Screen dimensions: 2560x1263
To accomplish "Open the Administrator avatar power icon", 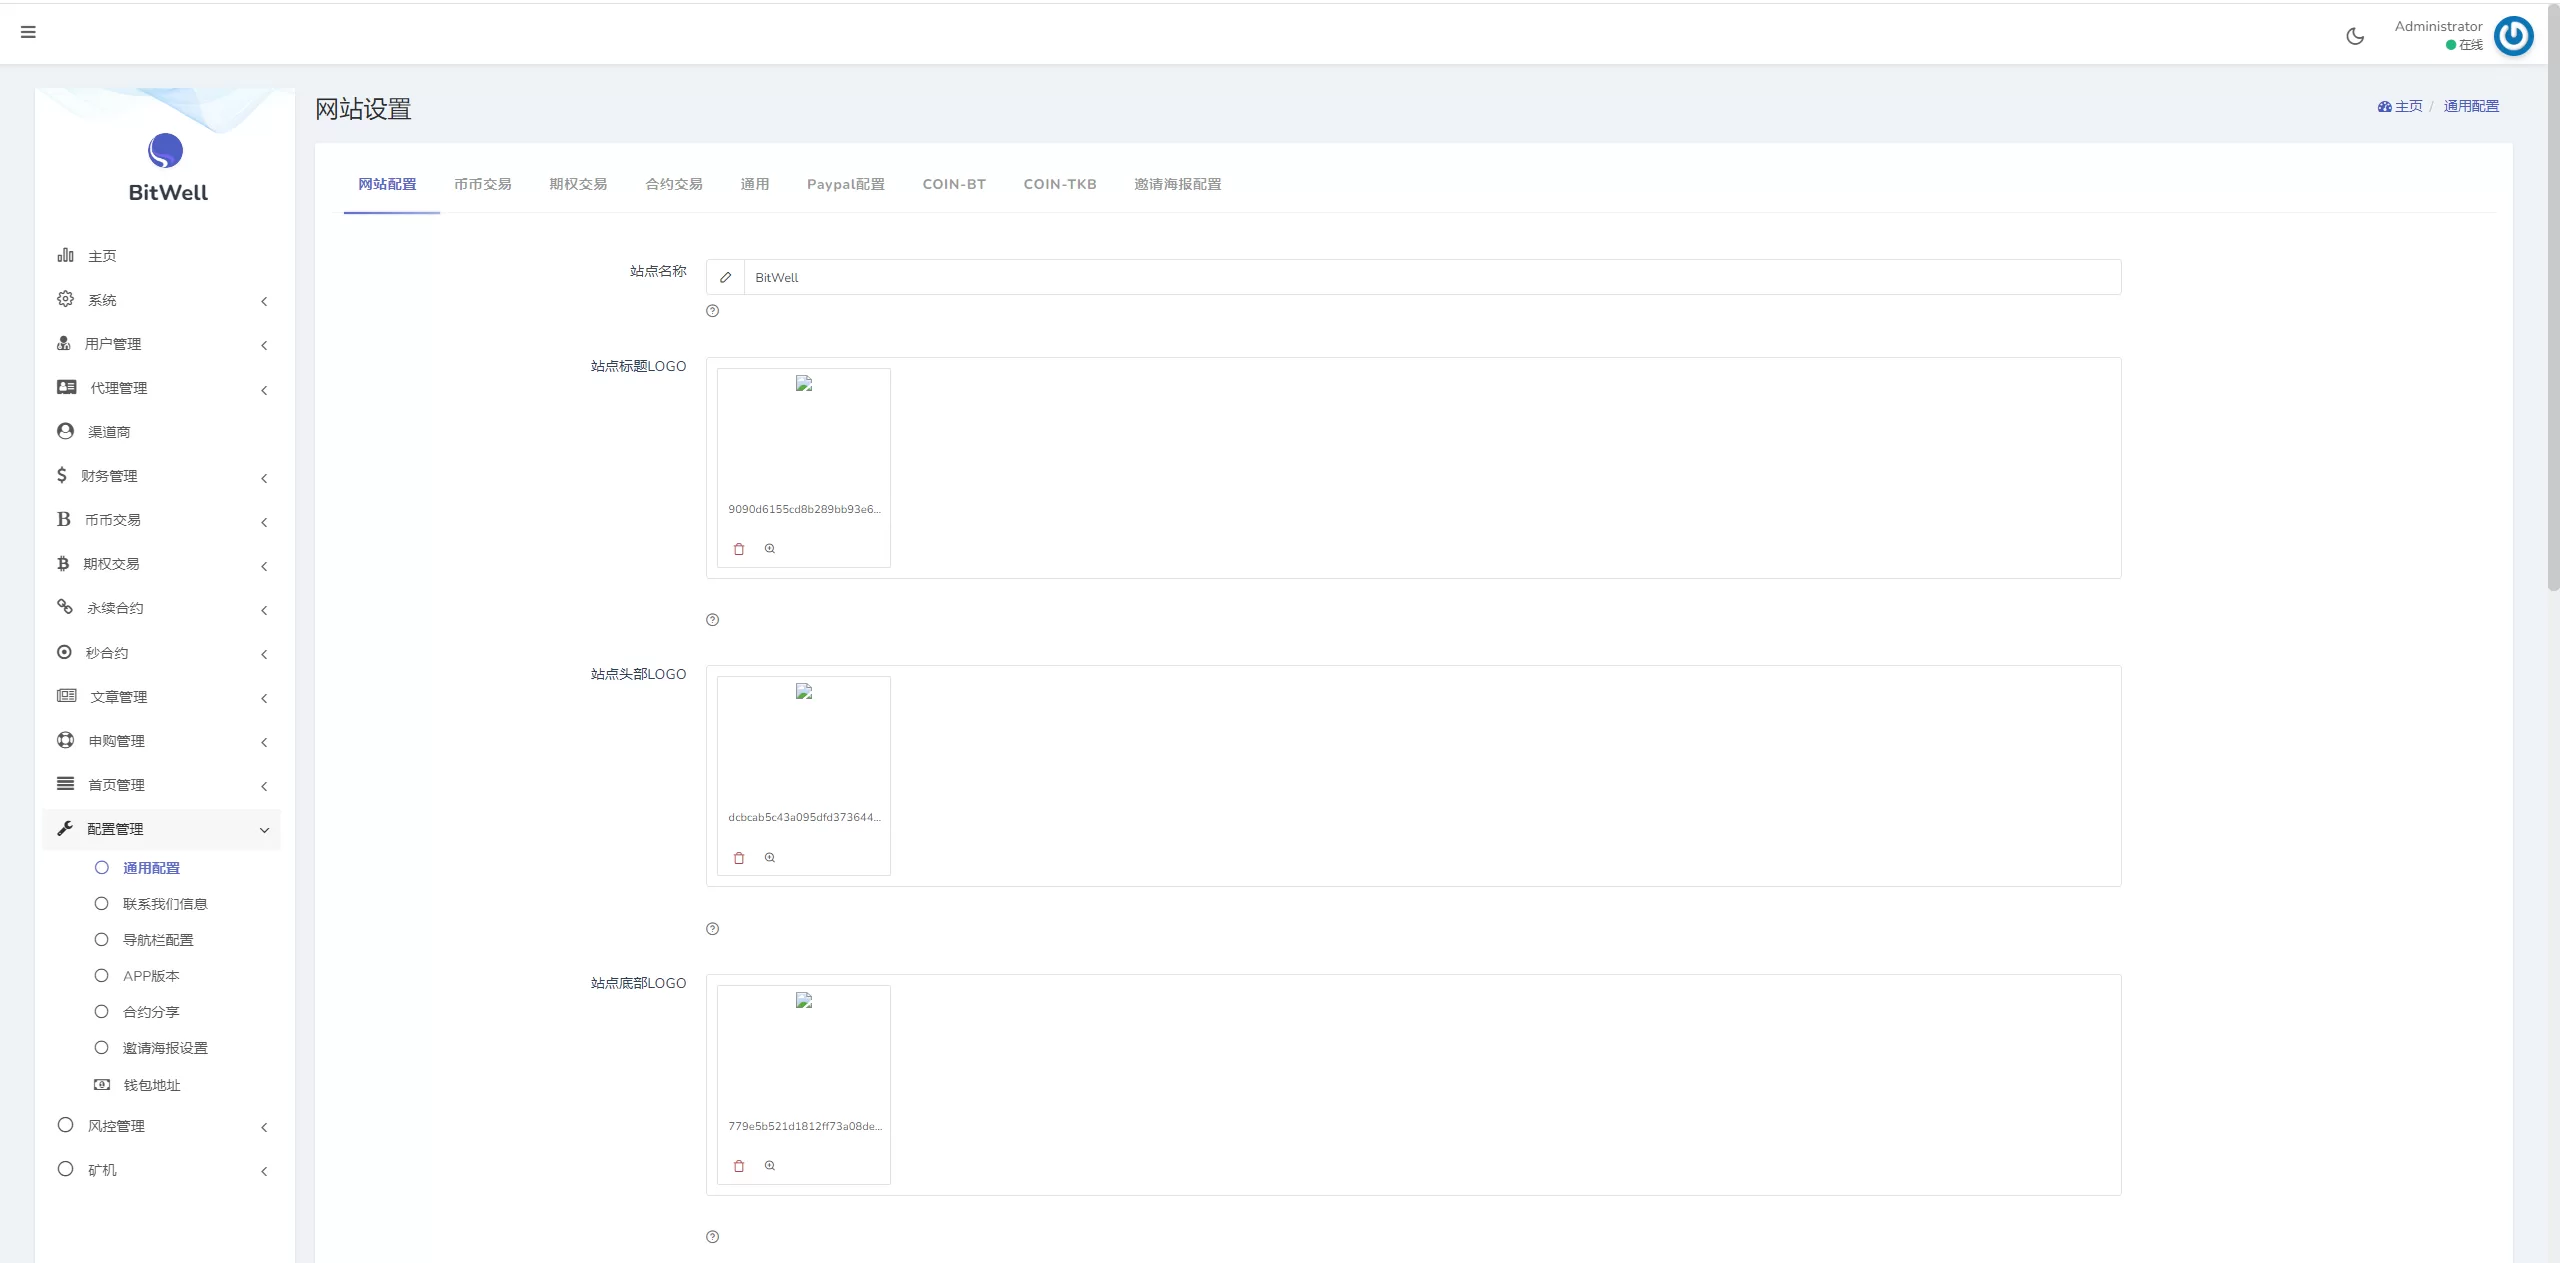I will point(2513,36).
